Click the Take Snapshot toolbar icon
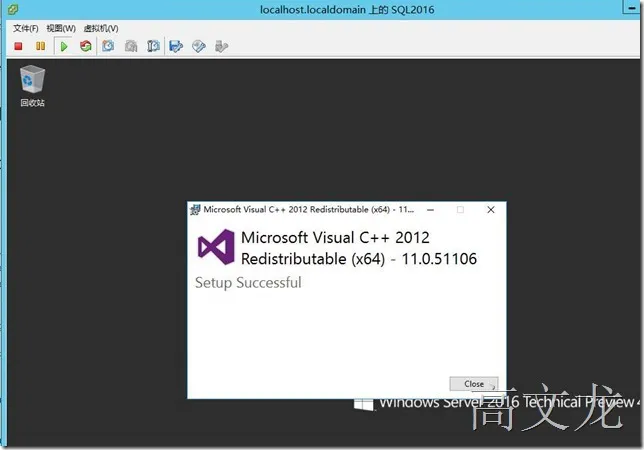This screenshot has width=644, height=450. pos(108,46)
